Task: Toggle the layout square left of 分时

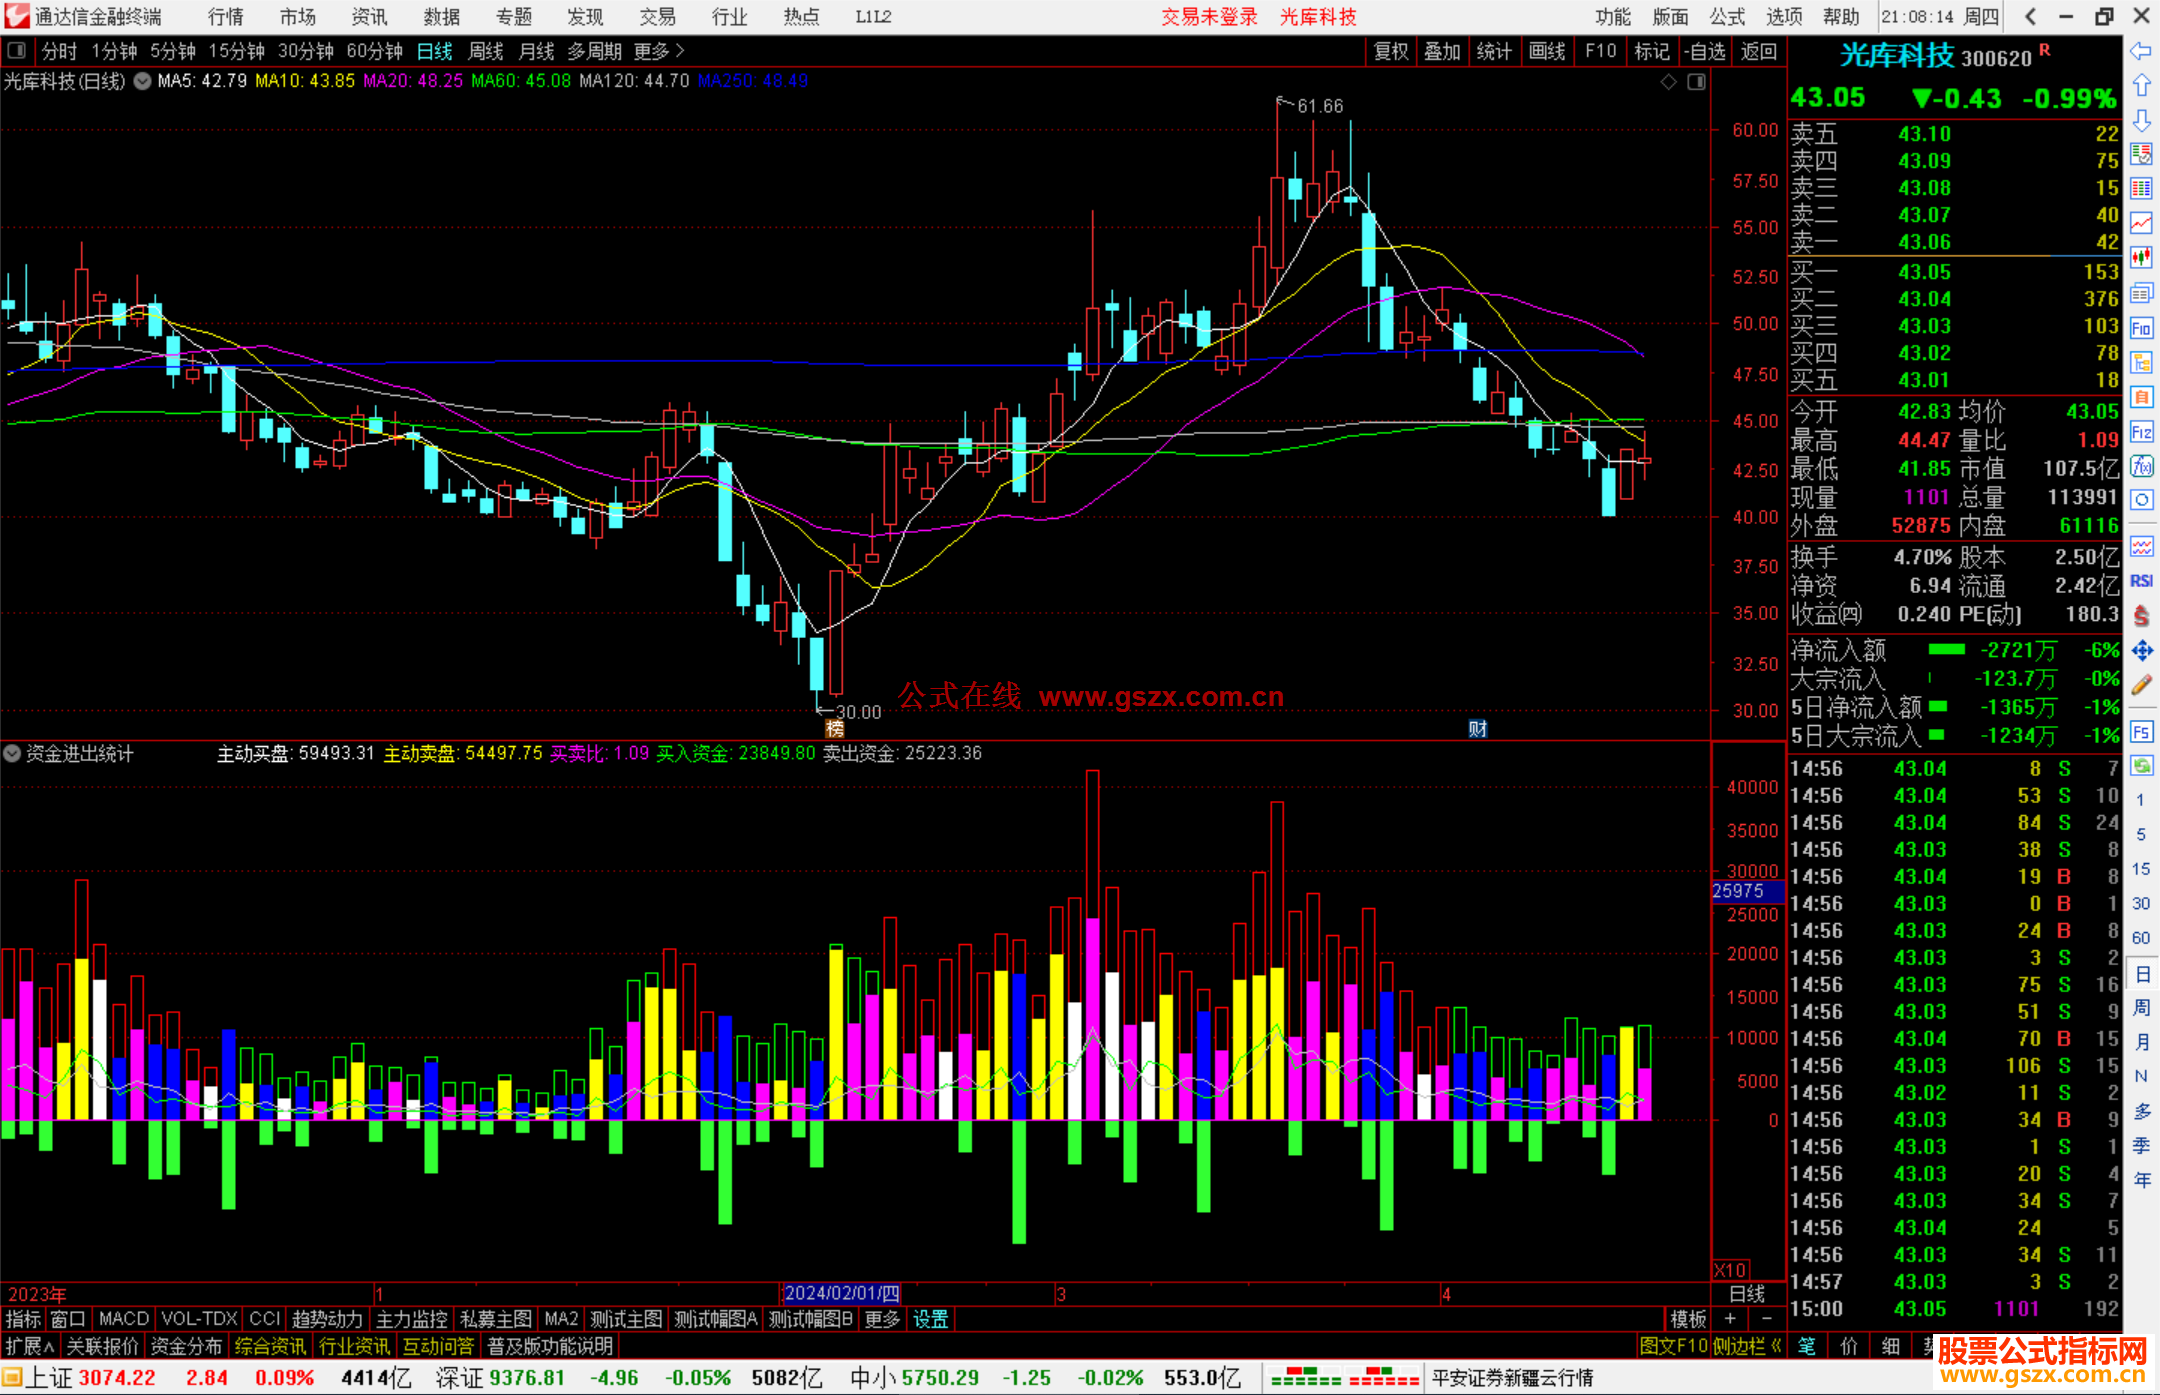Action: coord(17,50)
